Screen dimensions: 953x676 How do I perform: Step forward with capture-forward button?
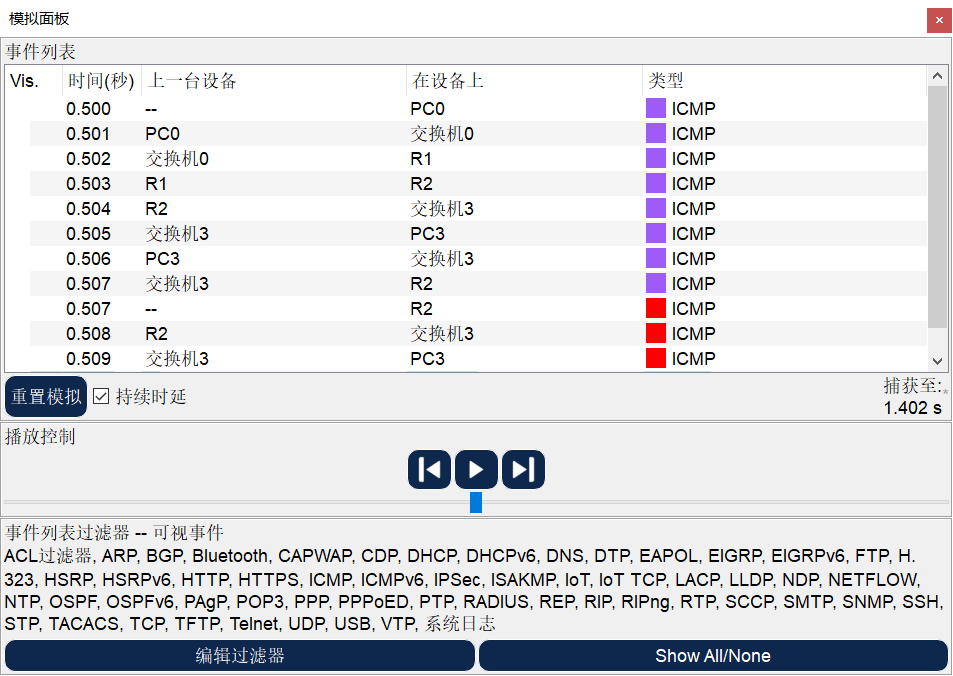pyautogui.click(x=523, y=469)
